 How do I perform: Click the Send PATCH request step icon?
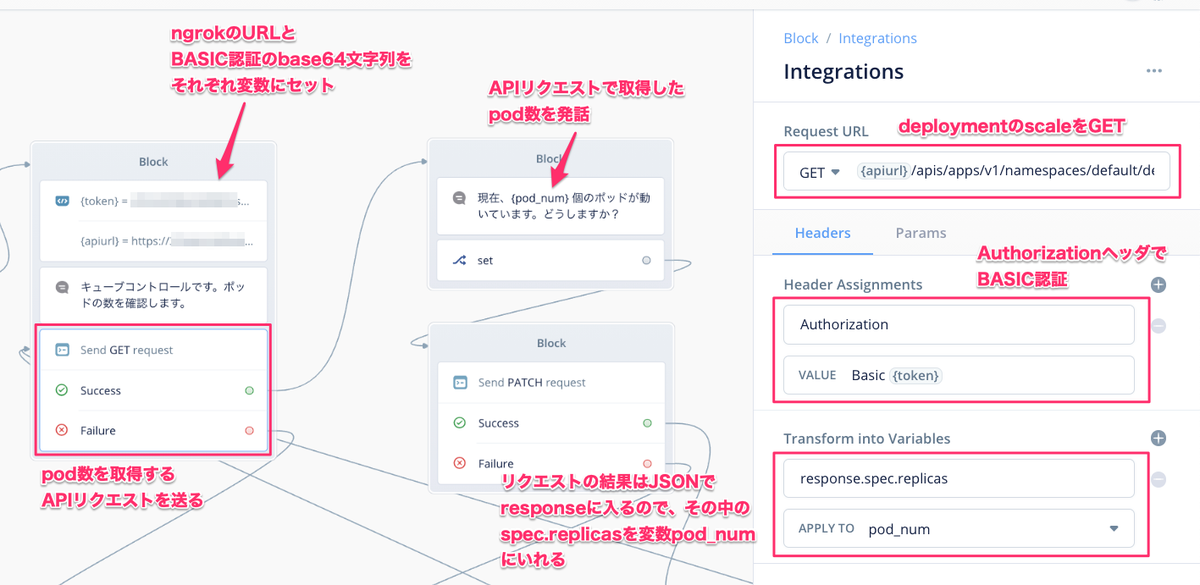tap(460, 382)
